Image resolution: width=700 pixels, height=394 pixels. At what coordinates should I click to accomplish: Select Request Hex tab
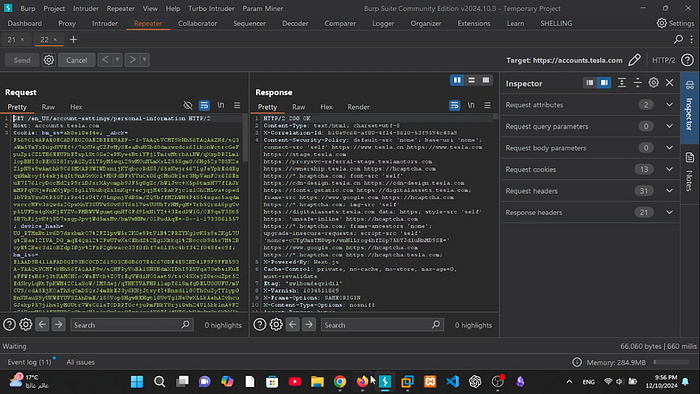(x=76, y=107)
